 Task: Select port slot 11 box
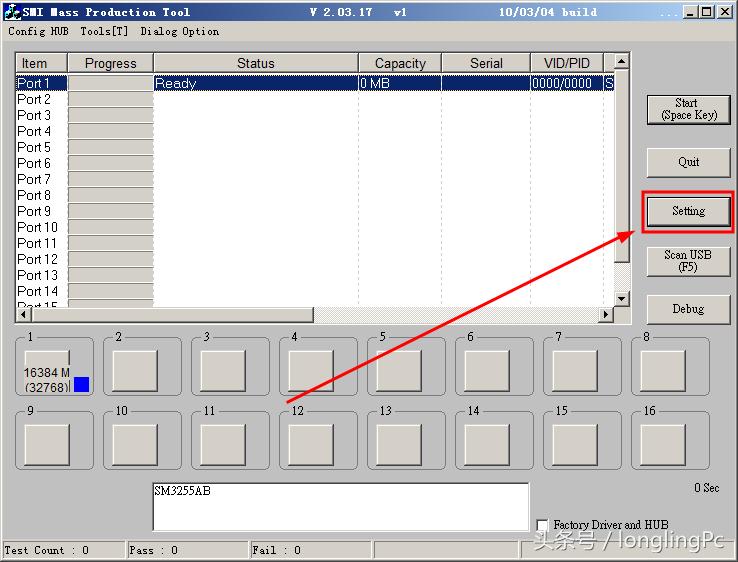(223, 445)
